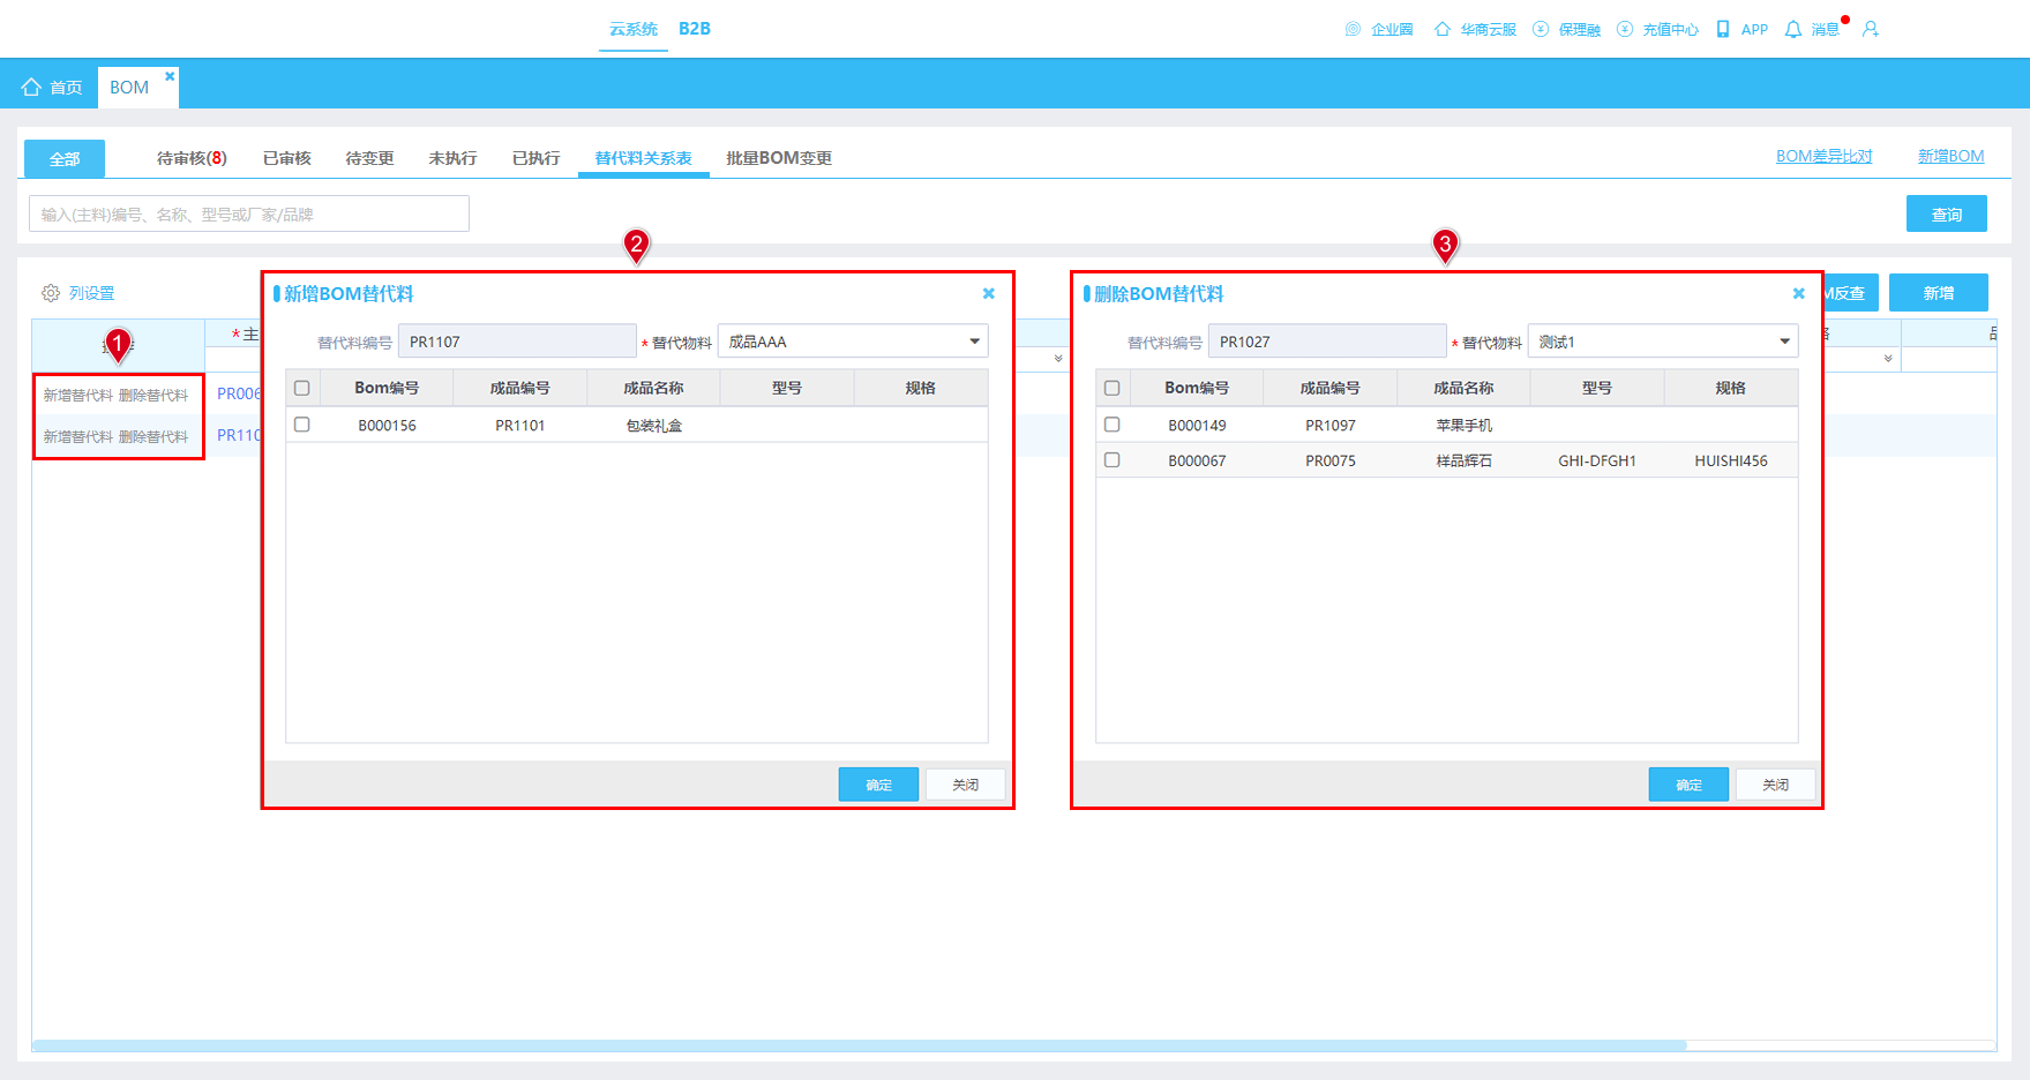Open the 列设置 gear icon
The width and height of the screenshot is (2030, 1080).
pos(50,293)
